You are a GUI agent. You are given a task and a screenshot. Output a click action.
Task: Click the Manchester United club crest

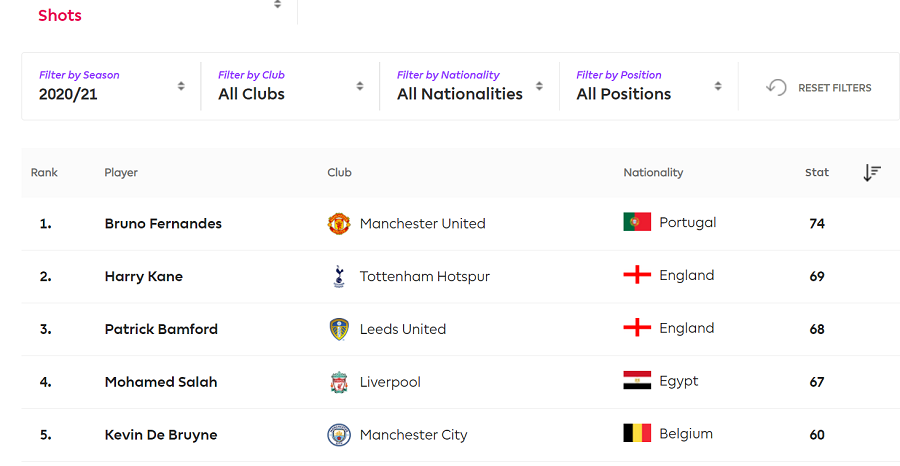pyautogui.click(x=339, y=223)
